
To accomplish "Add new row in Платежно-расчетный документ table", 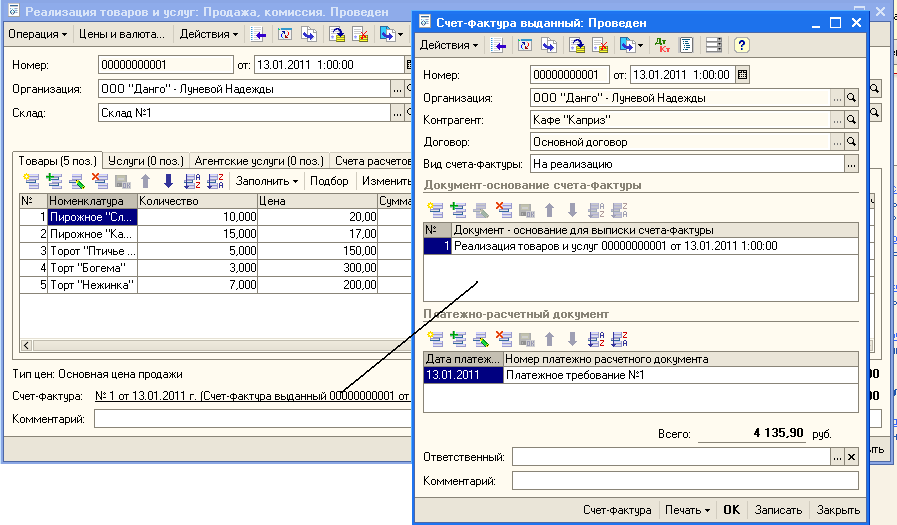I will pyautogui.click(x=434, y=338).
